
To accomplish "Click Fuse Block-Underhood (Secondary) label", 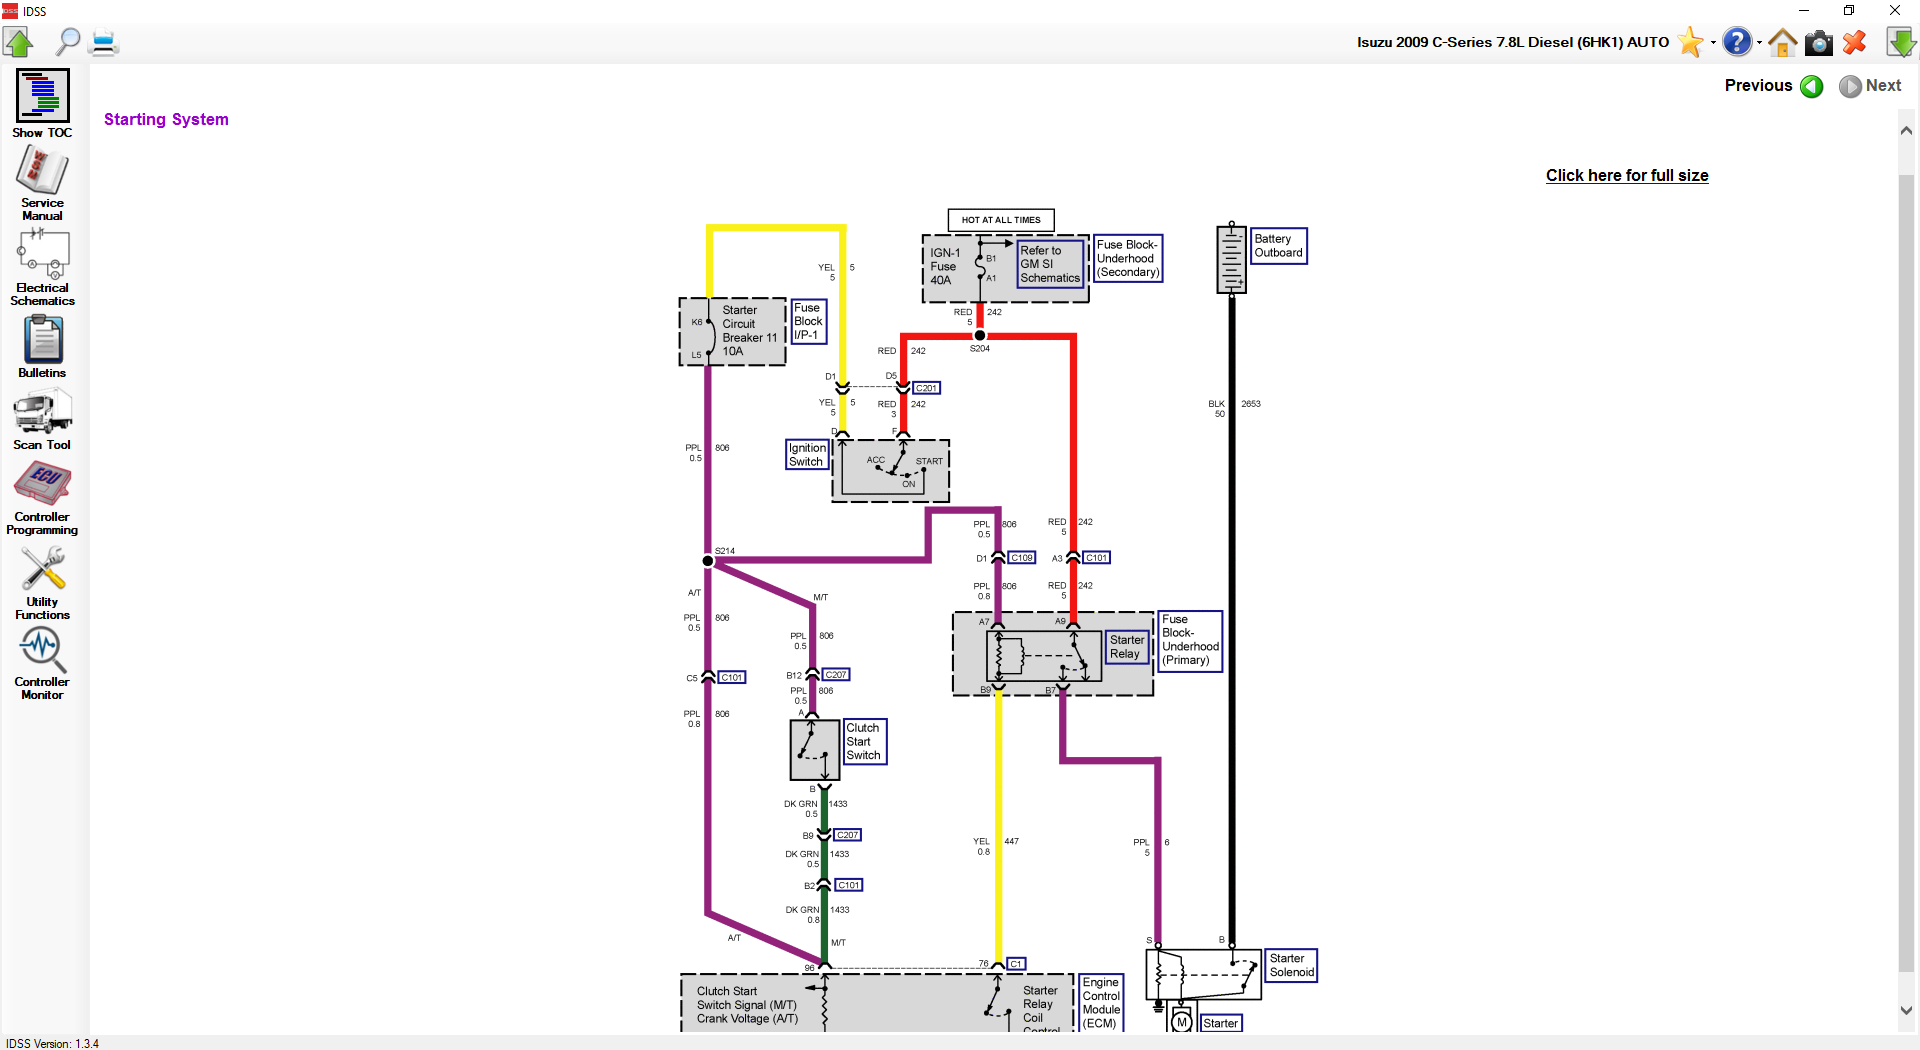I will [x=1128, y=258].
